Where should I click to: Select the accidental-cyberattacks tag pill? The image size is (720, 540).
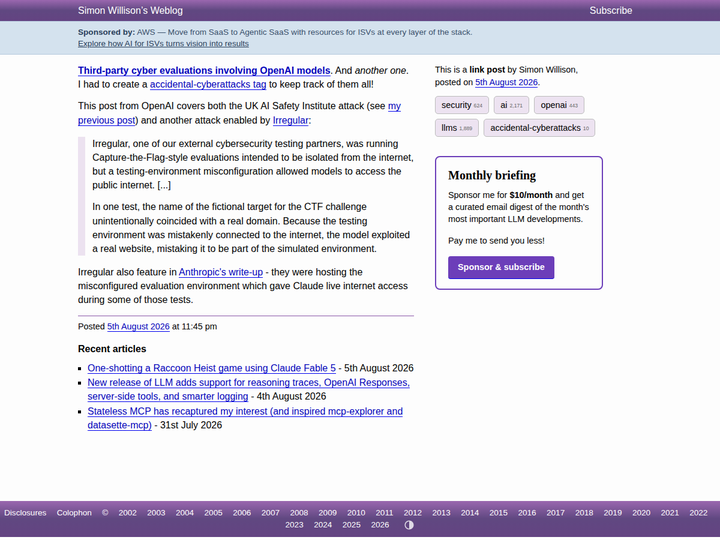[x=539, y=128]
